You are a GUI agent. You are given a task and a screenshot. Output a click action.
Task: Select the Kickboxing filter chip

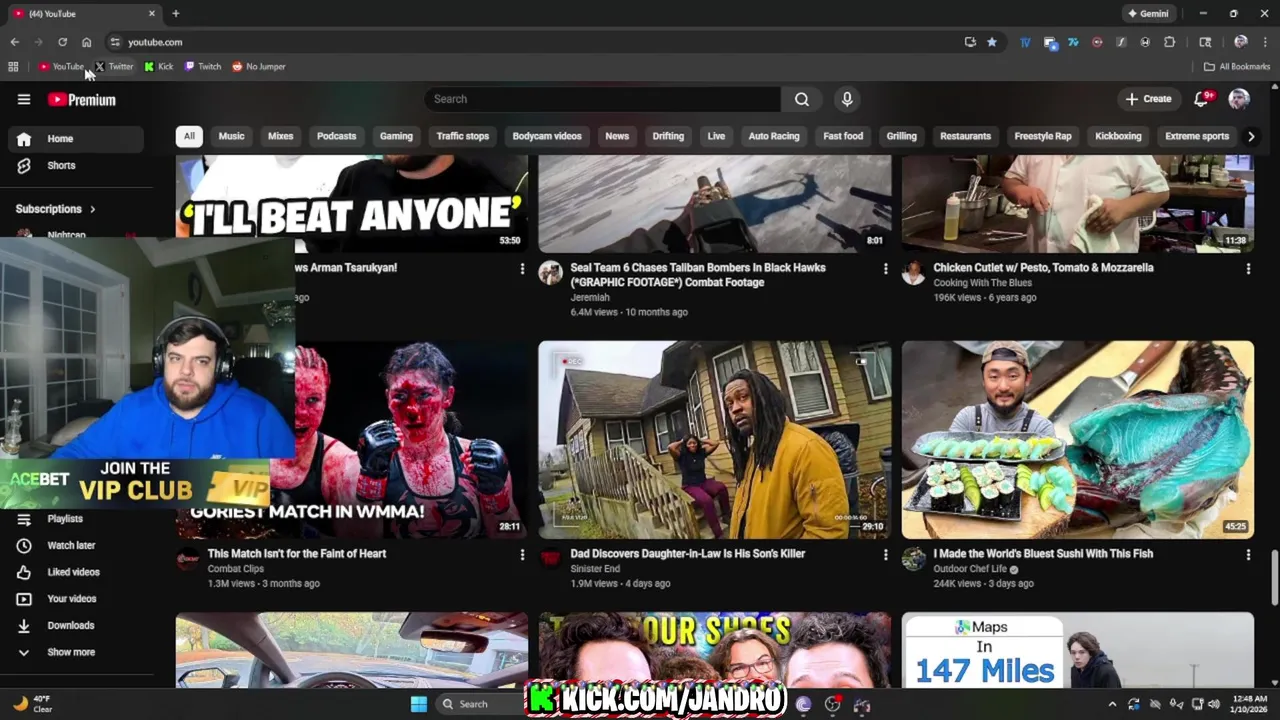[1118, 136]
